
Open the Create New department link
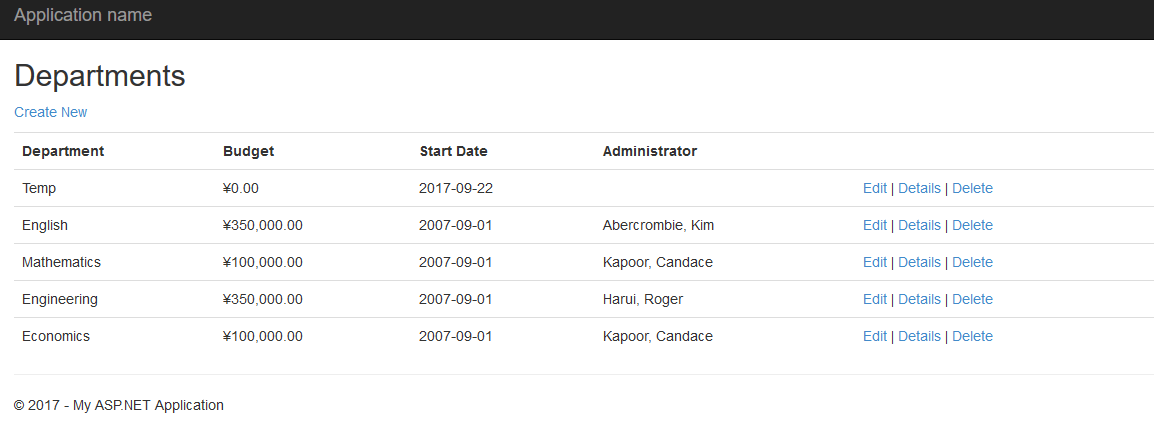coord(50,112)
